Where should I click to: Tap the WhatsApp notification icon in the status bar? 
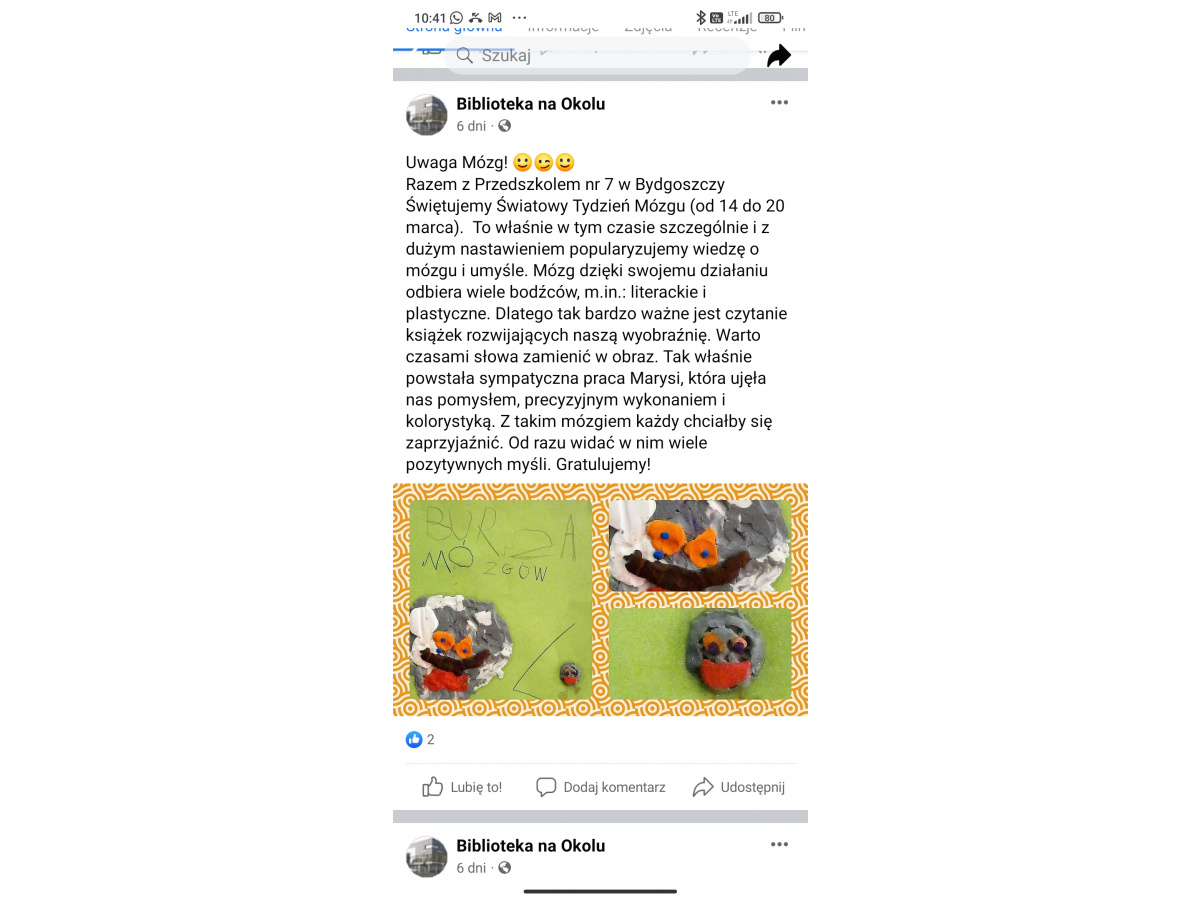tap(457, 17)
